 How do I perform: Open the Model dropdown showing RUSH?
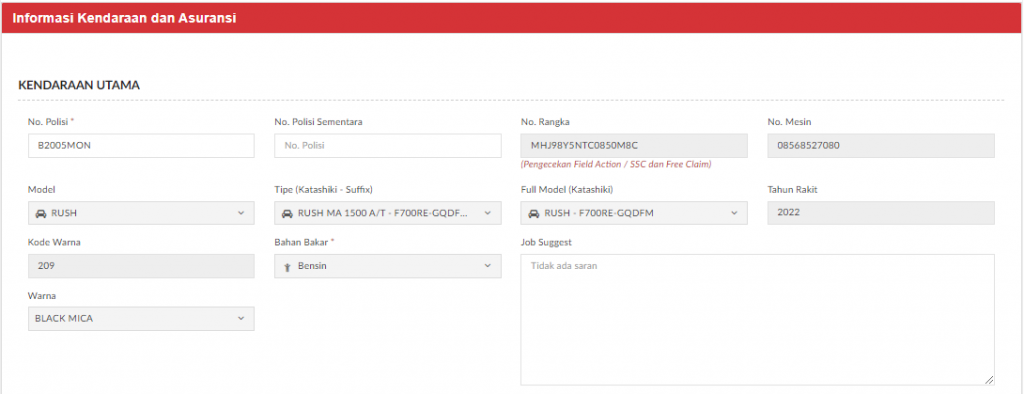[141, 213]
